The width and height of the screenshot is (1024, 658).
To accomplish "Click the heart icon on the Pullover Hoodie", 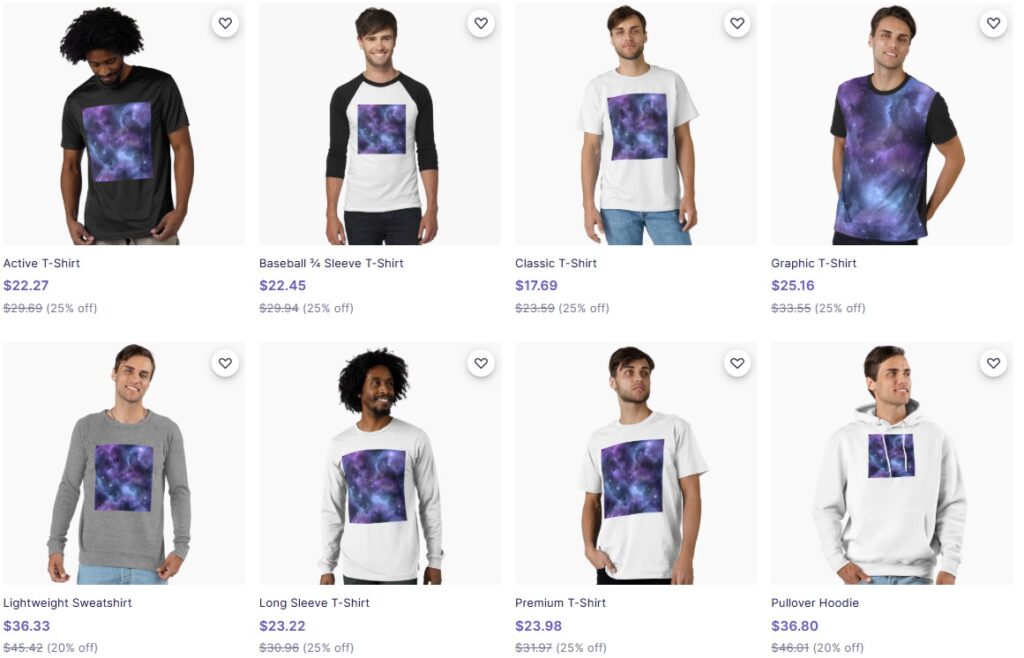I will click(993, 363).
